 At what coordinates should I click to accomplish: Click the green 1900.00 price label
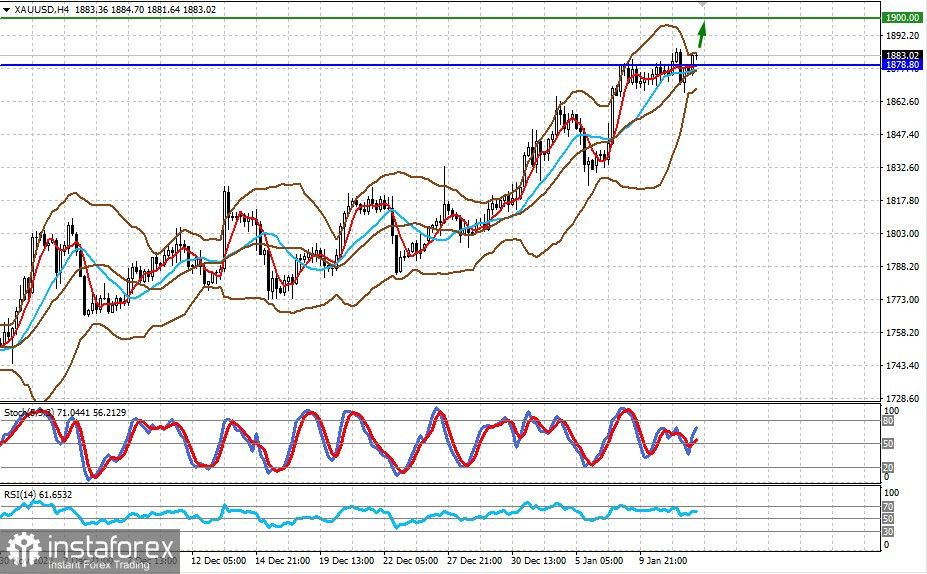click(902, 18)
